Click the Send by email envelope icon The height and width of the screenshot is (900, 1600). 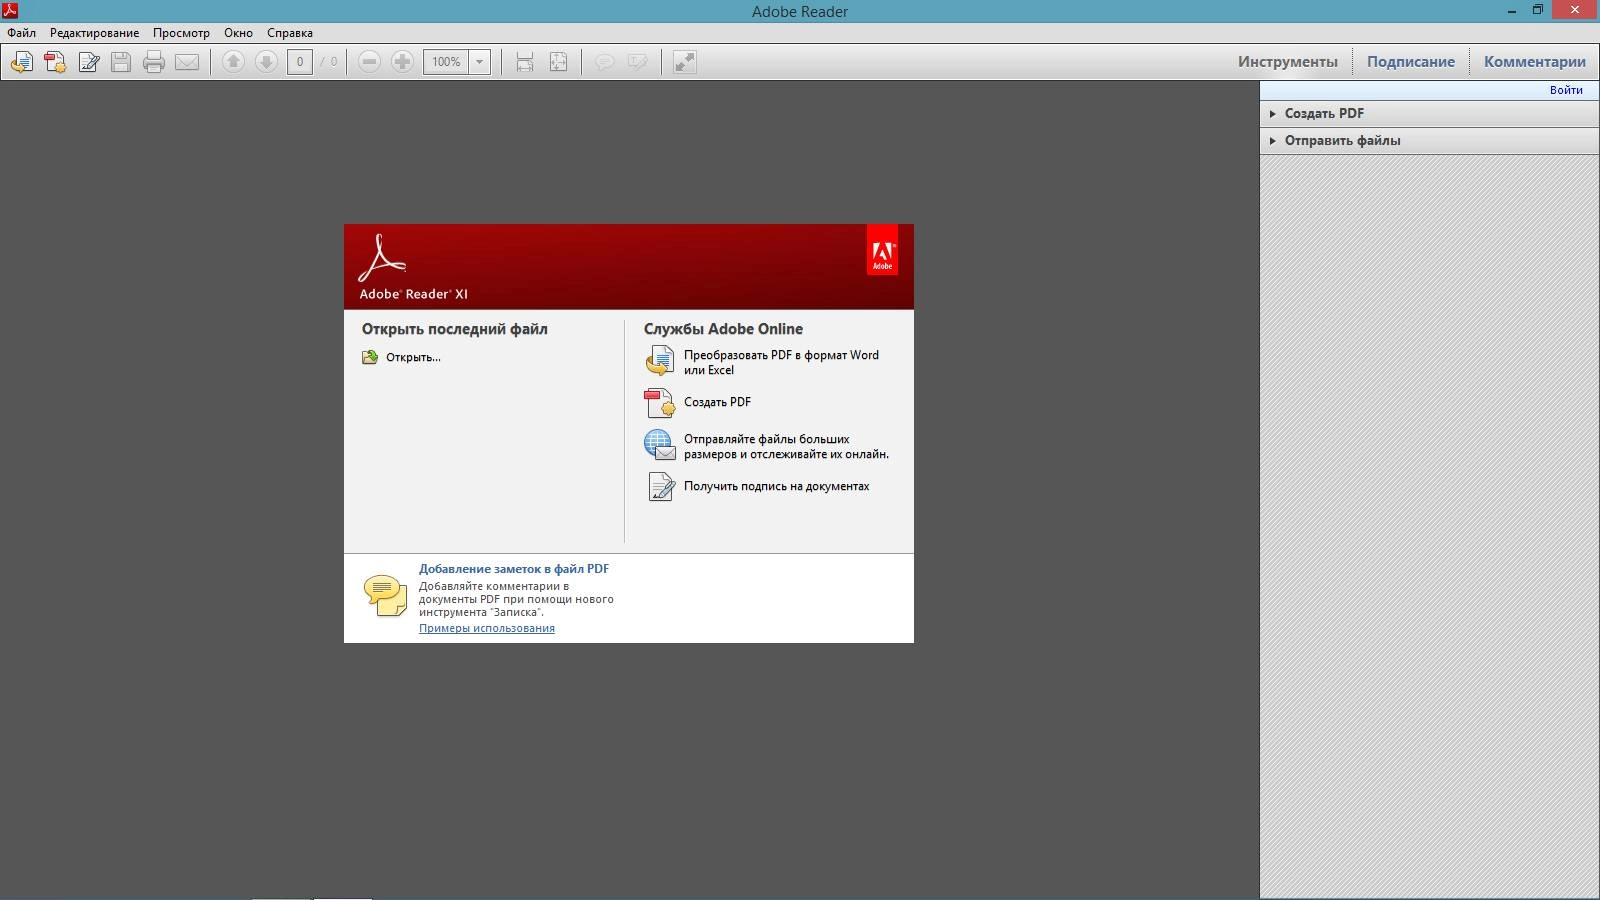[187, 62]
